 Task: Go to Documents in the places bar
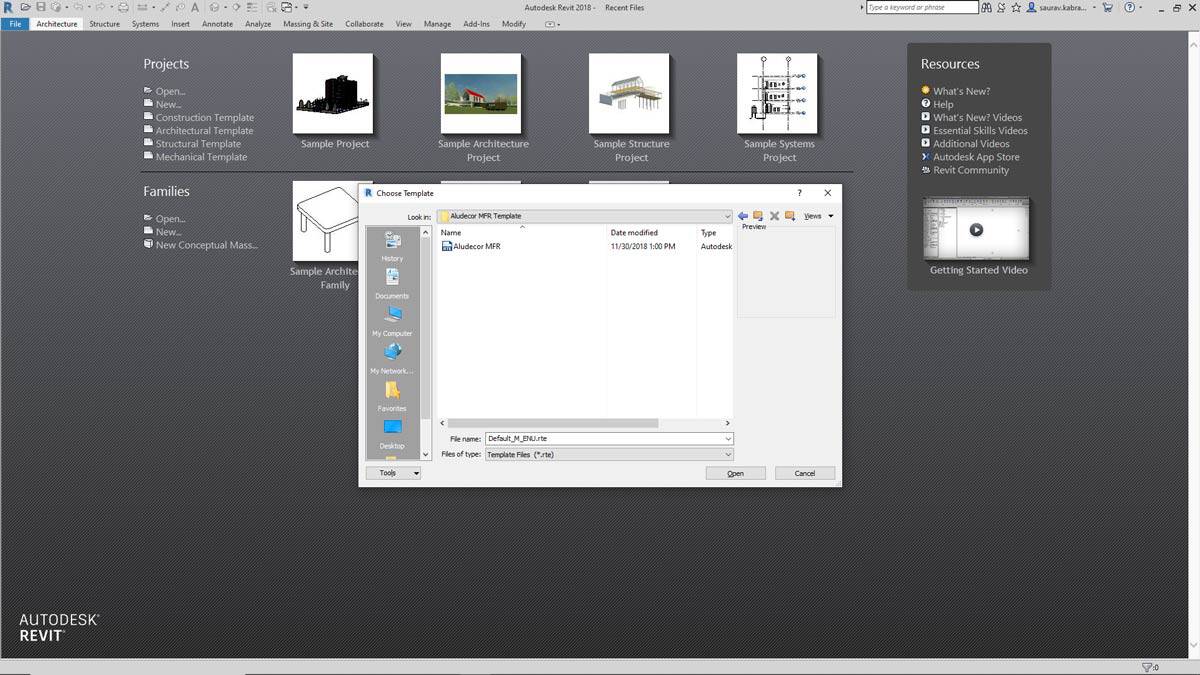392,284
